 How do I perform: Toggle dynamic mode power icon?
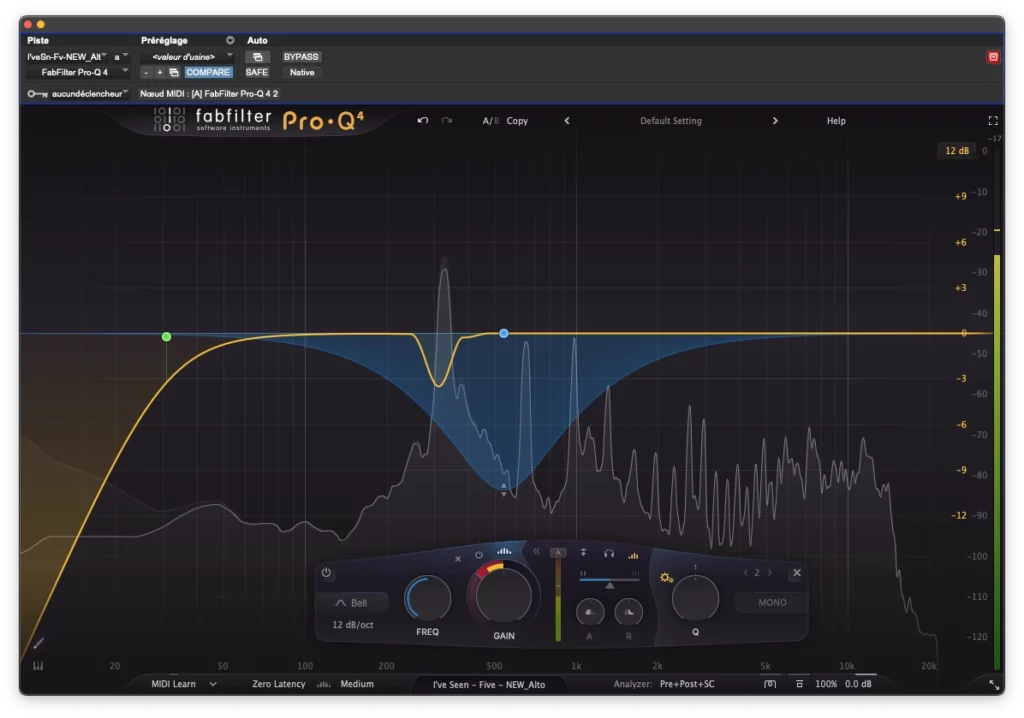[x=479, y=555]
